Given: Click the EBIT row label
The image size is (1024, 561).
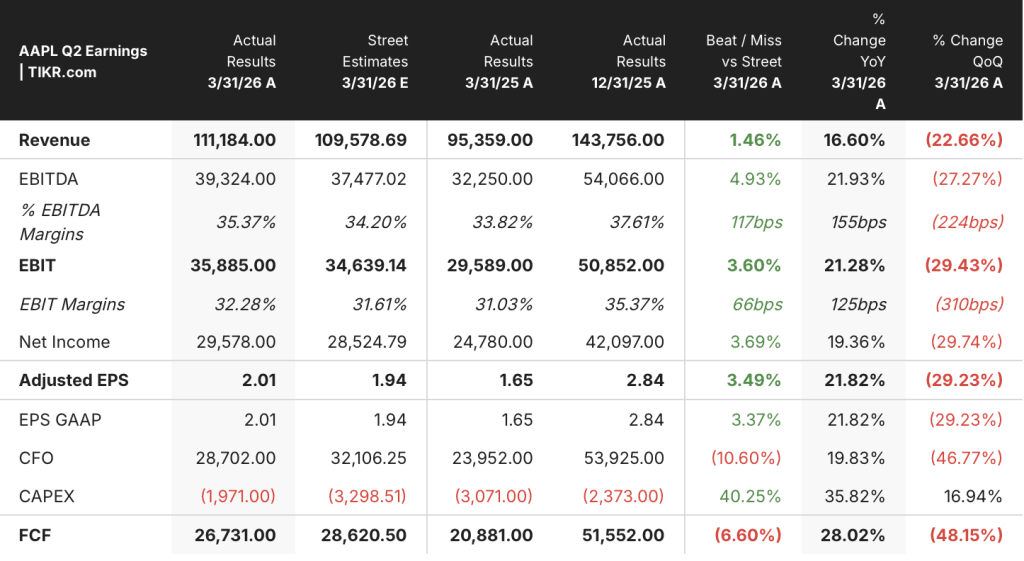Looking at the screenshot, I should pos(37,266).
